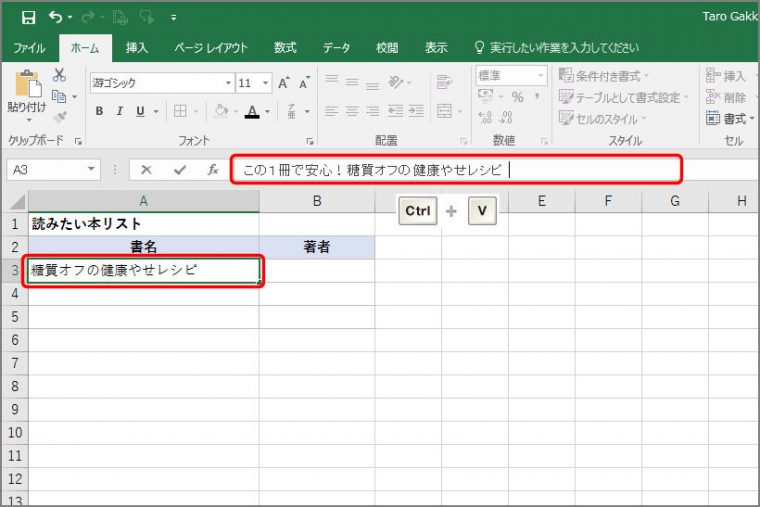Click the Wrap Text icon
760x507 pixels.
coord(444,82)
